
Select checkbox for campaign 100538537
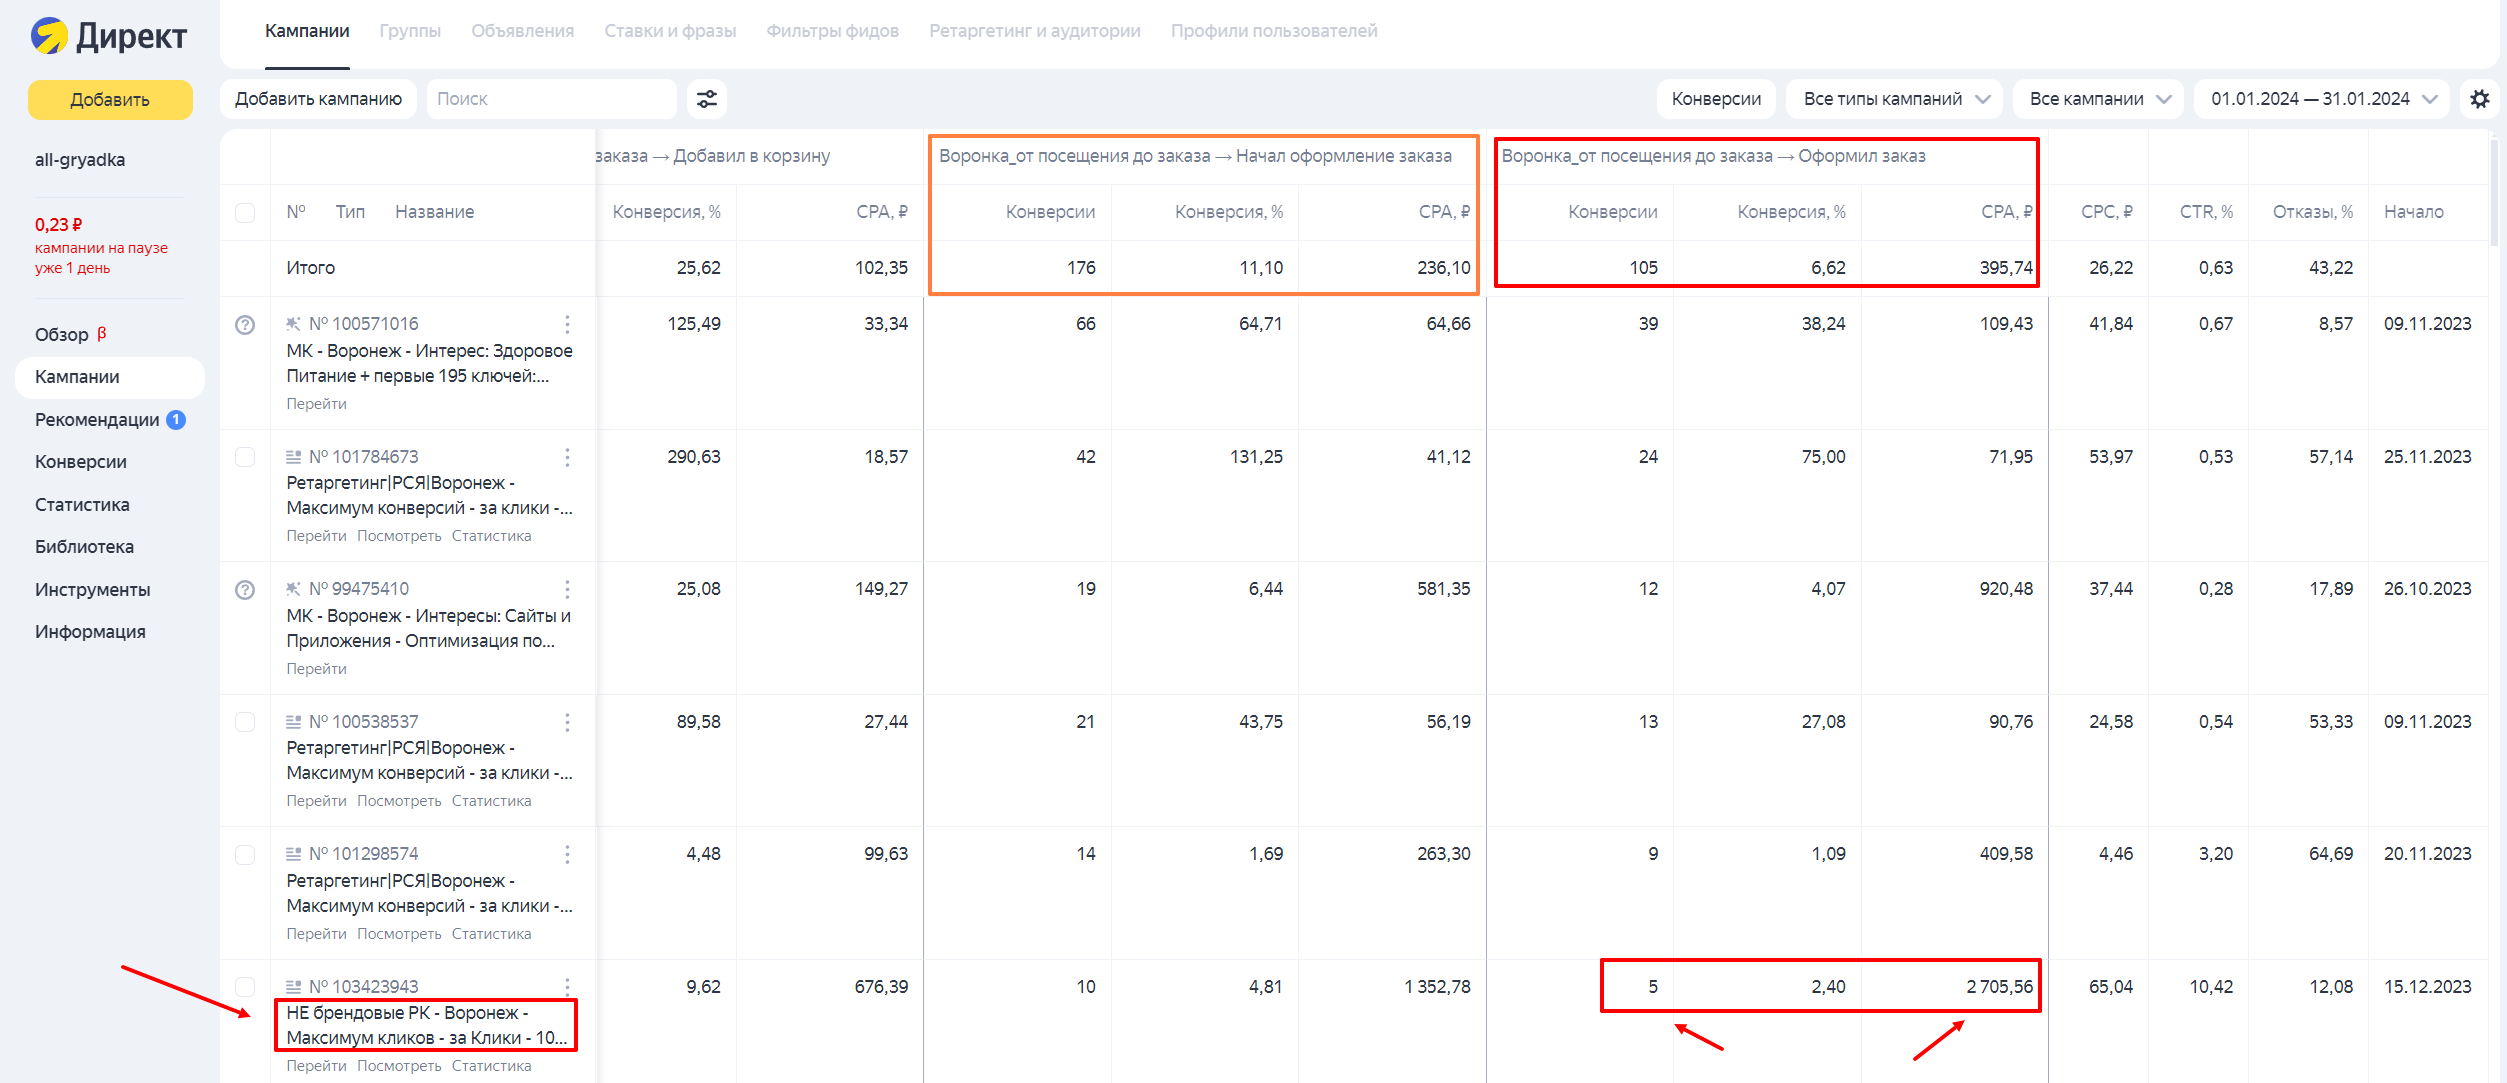pos(245,722)
